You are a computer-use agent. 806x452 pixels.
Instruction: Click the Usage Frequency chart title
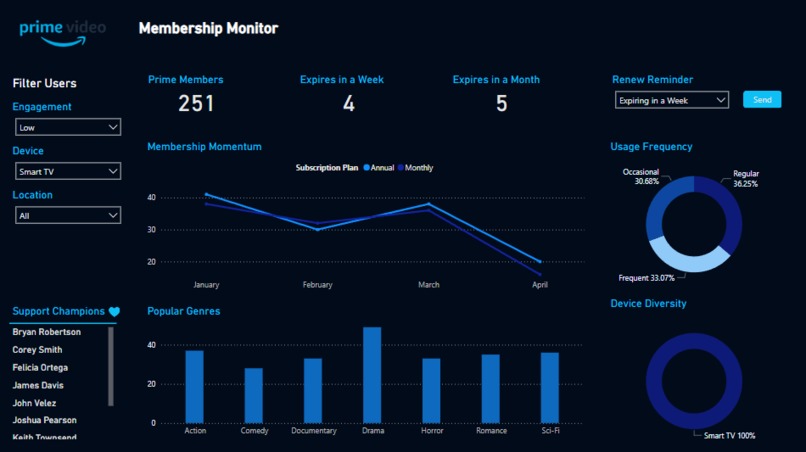click(x=651, y=147)
